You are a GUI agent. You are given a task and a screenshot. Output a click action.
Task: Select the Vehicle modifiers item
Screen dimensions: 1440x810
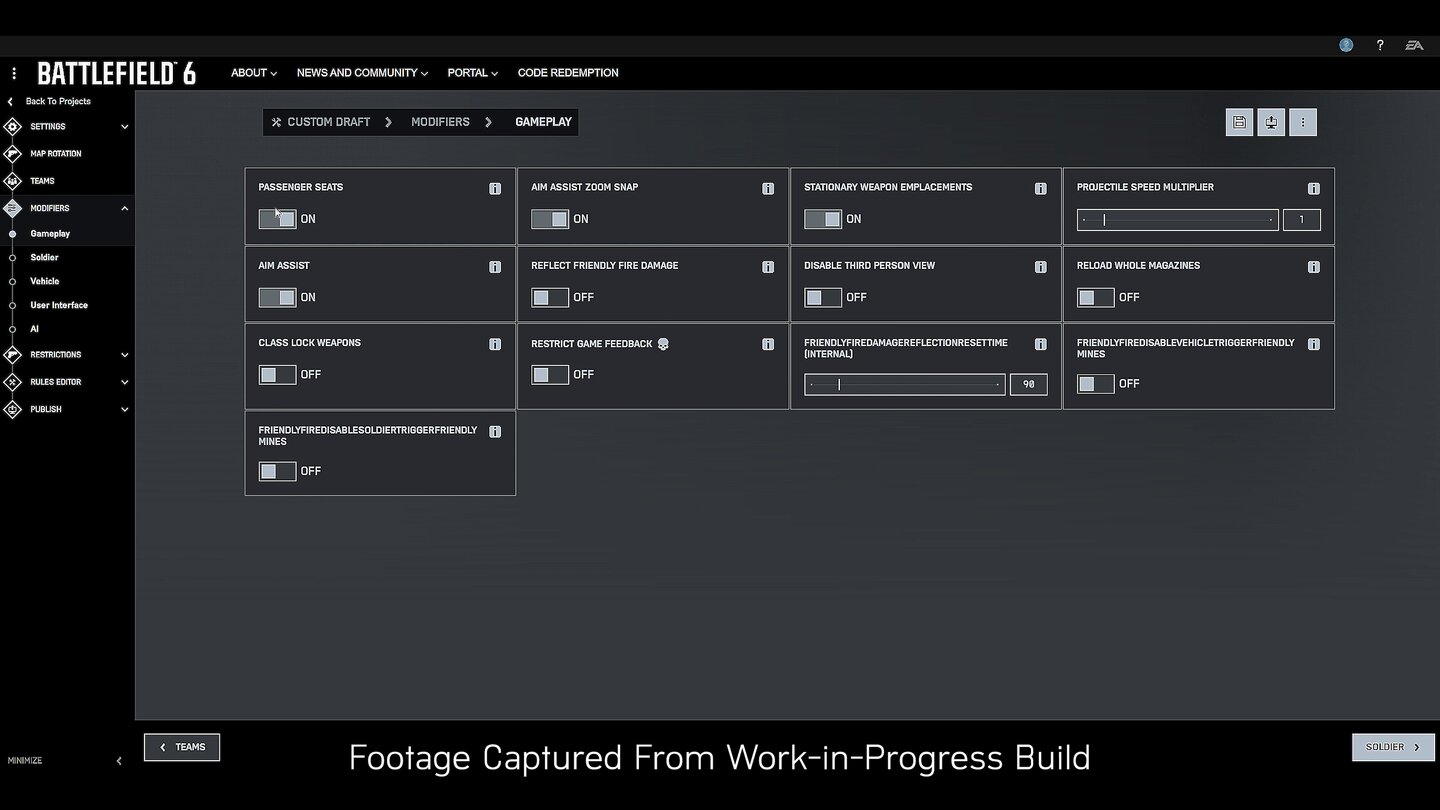pos(45,281)
